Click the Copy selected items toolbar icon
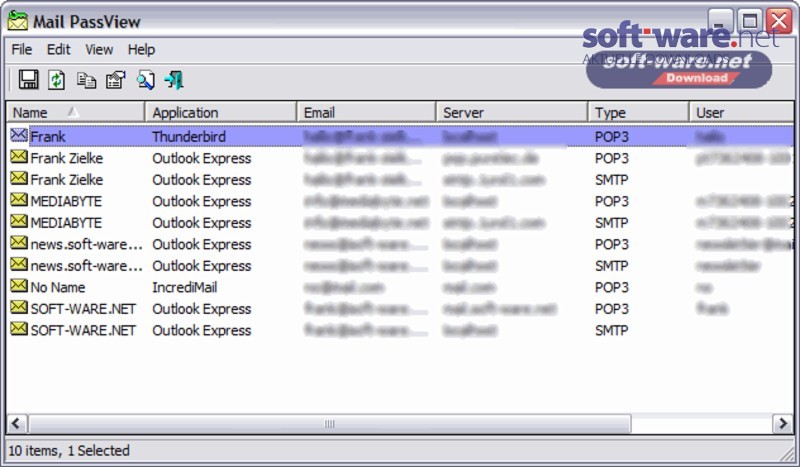This screenshot has width=800, height=467. [x=86, y=80]
